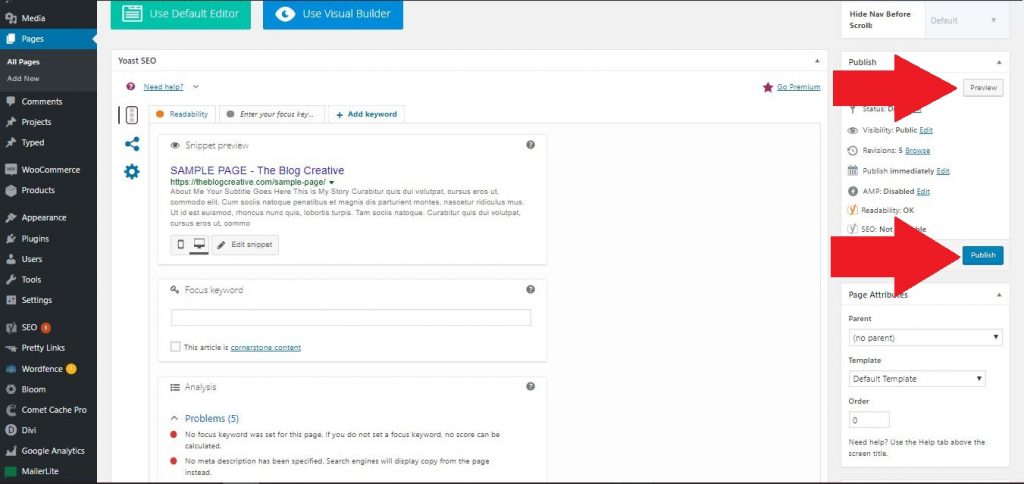Click the WooCommerce icon in sidebar
The height and width of the screenshot is (484, 1024).
pyautogui.click(x=10, y=170)
